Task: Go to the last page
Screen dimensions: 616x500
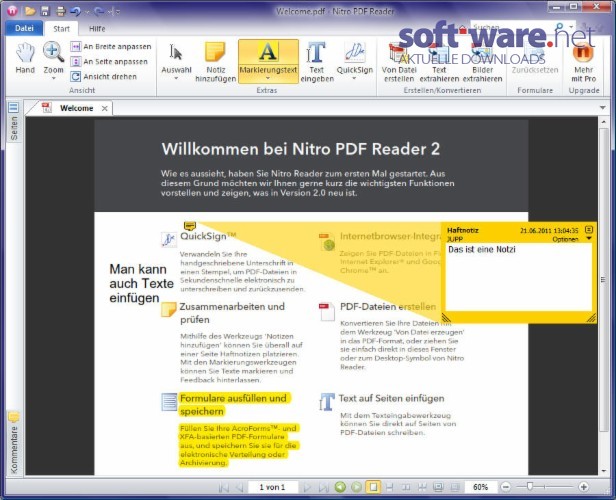Action: coord(324,487)
